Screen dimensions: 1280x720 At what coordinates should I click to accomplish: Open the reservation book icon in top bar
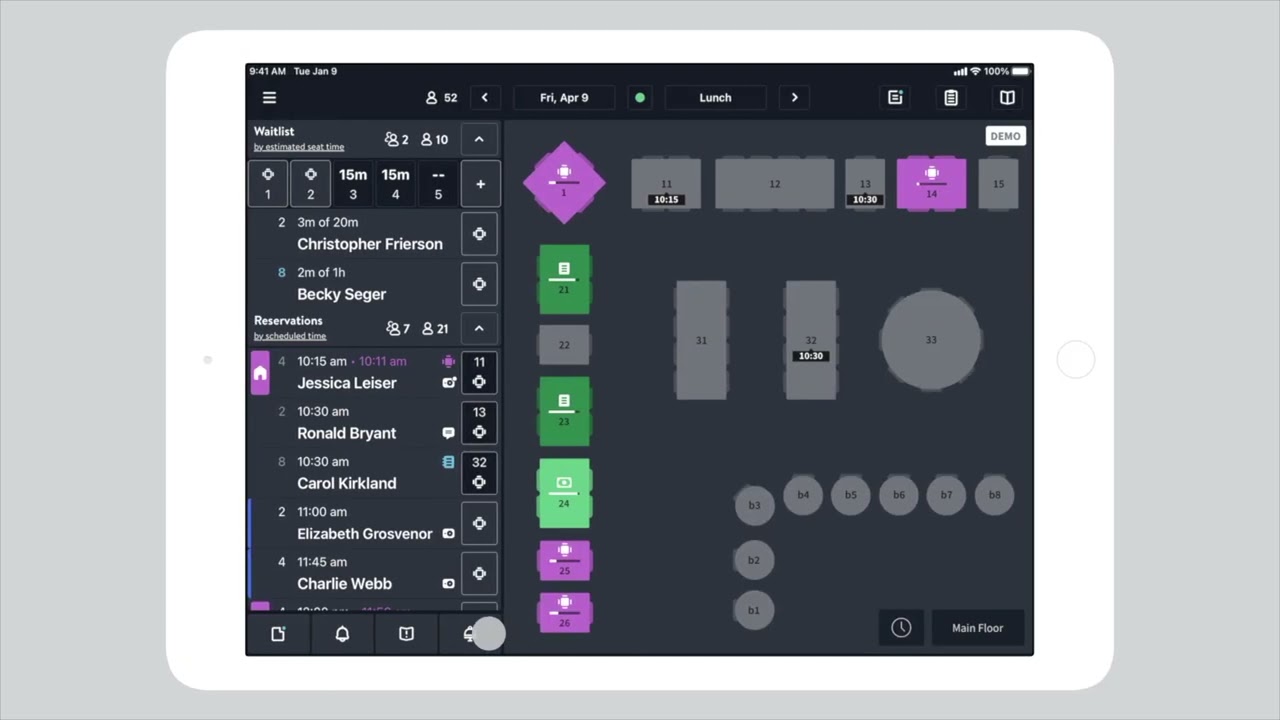[1007, 98]
